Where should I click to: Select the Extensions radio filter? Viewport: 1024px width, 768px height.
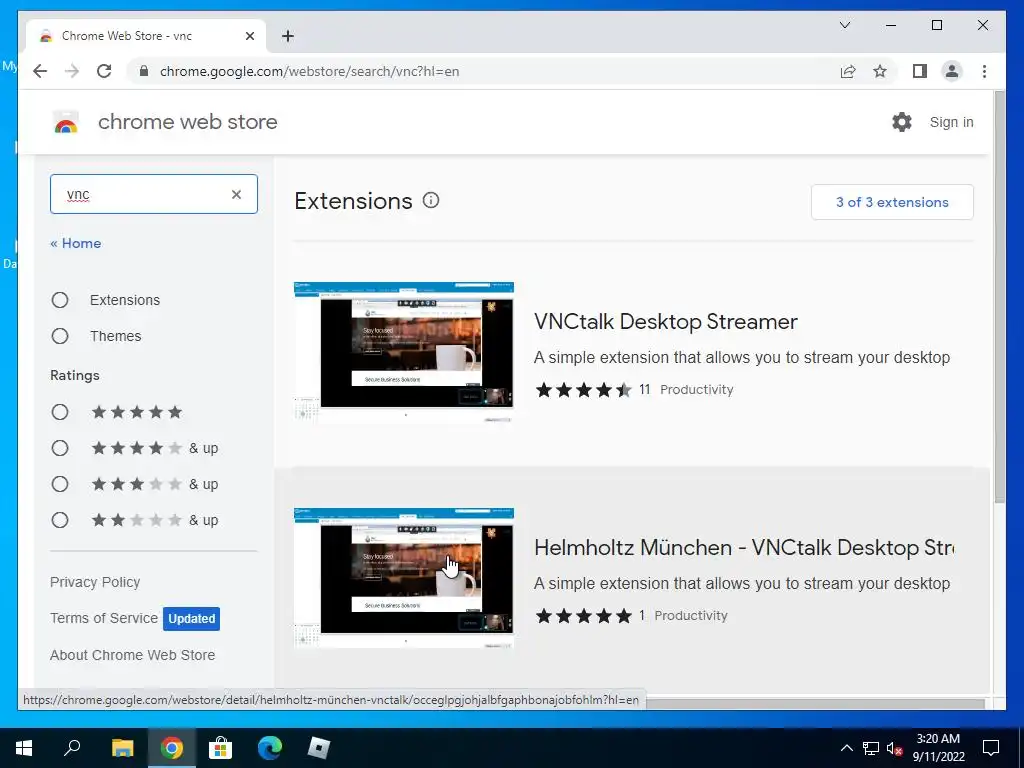tap(60, 300)
